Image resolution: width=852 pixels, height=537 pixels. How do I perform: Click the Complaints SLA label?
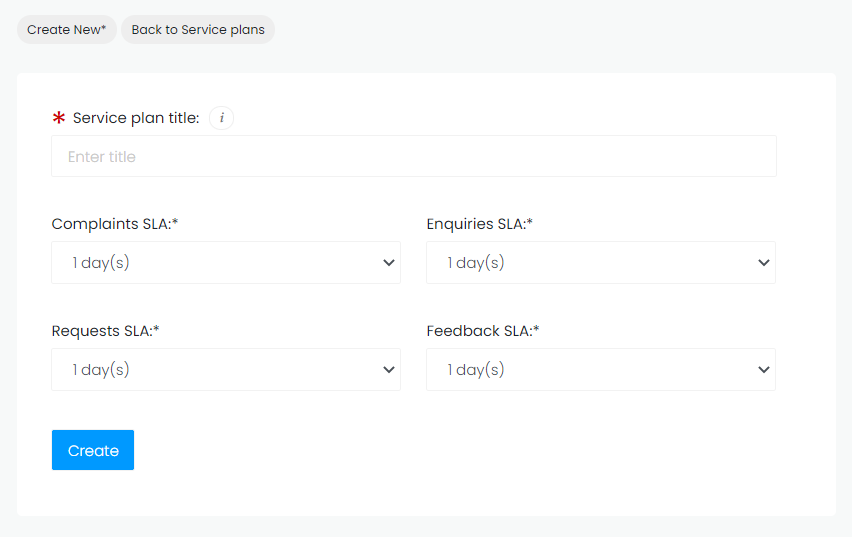(114, 224)
